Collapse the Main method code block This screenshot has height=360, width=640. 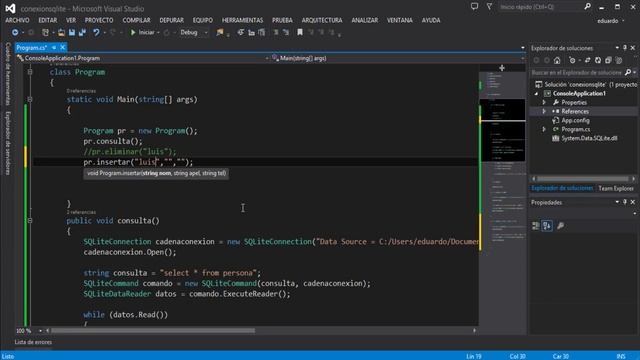click(x=30, y=99)
